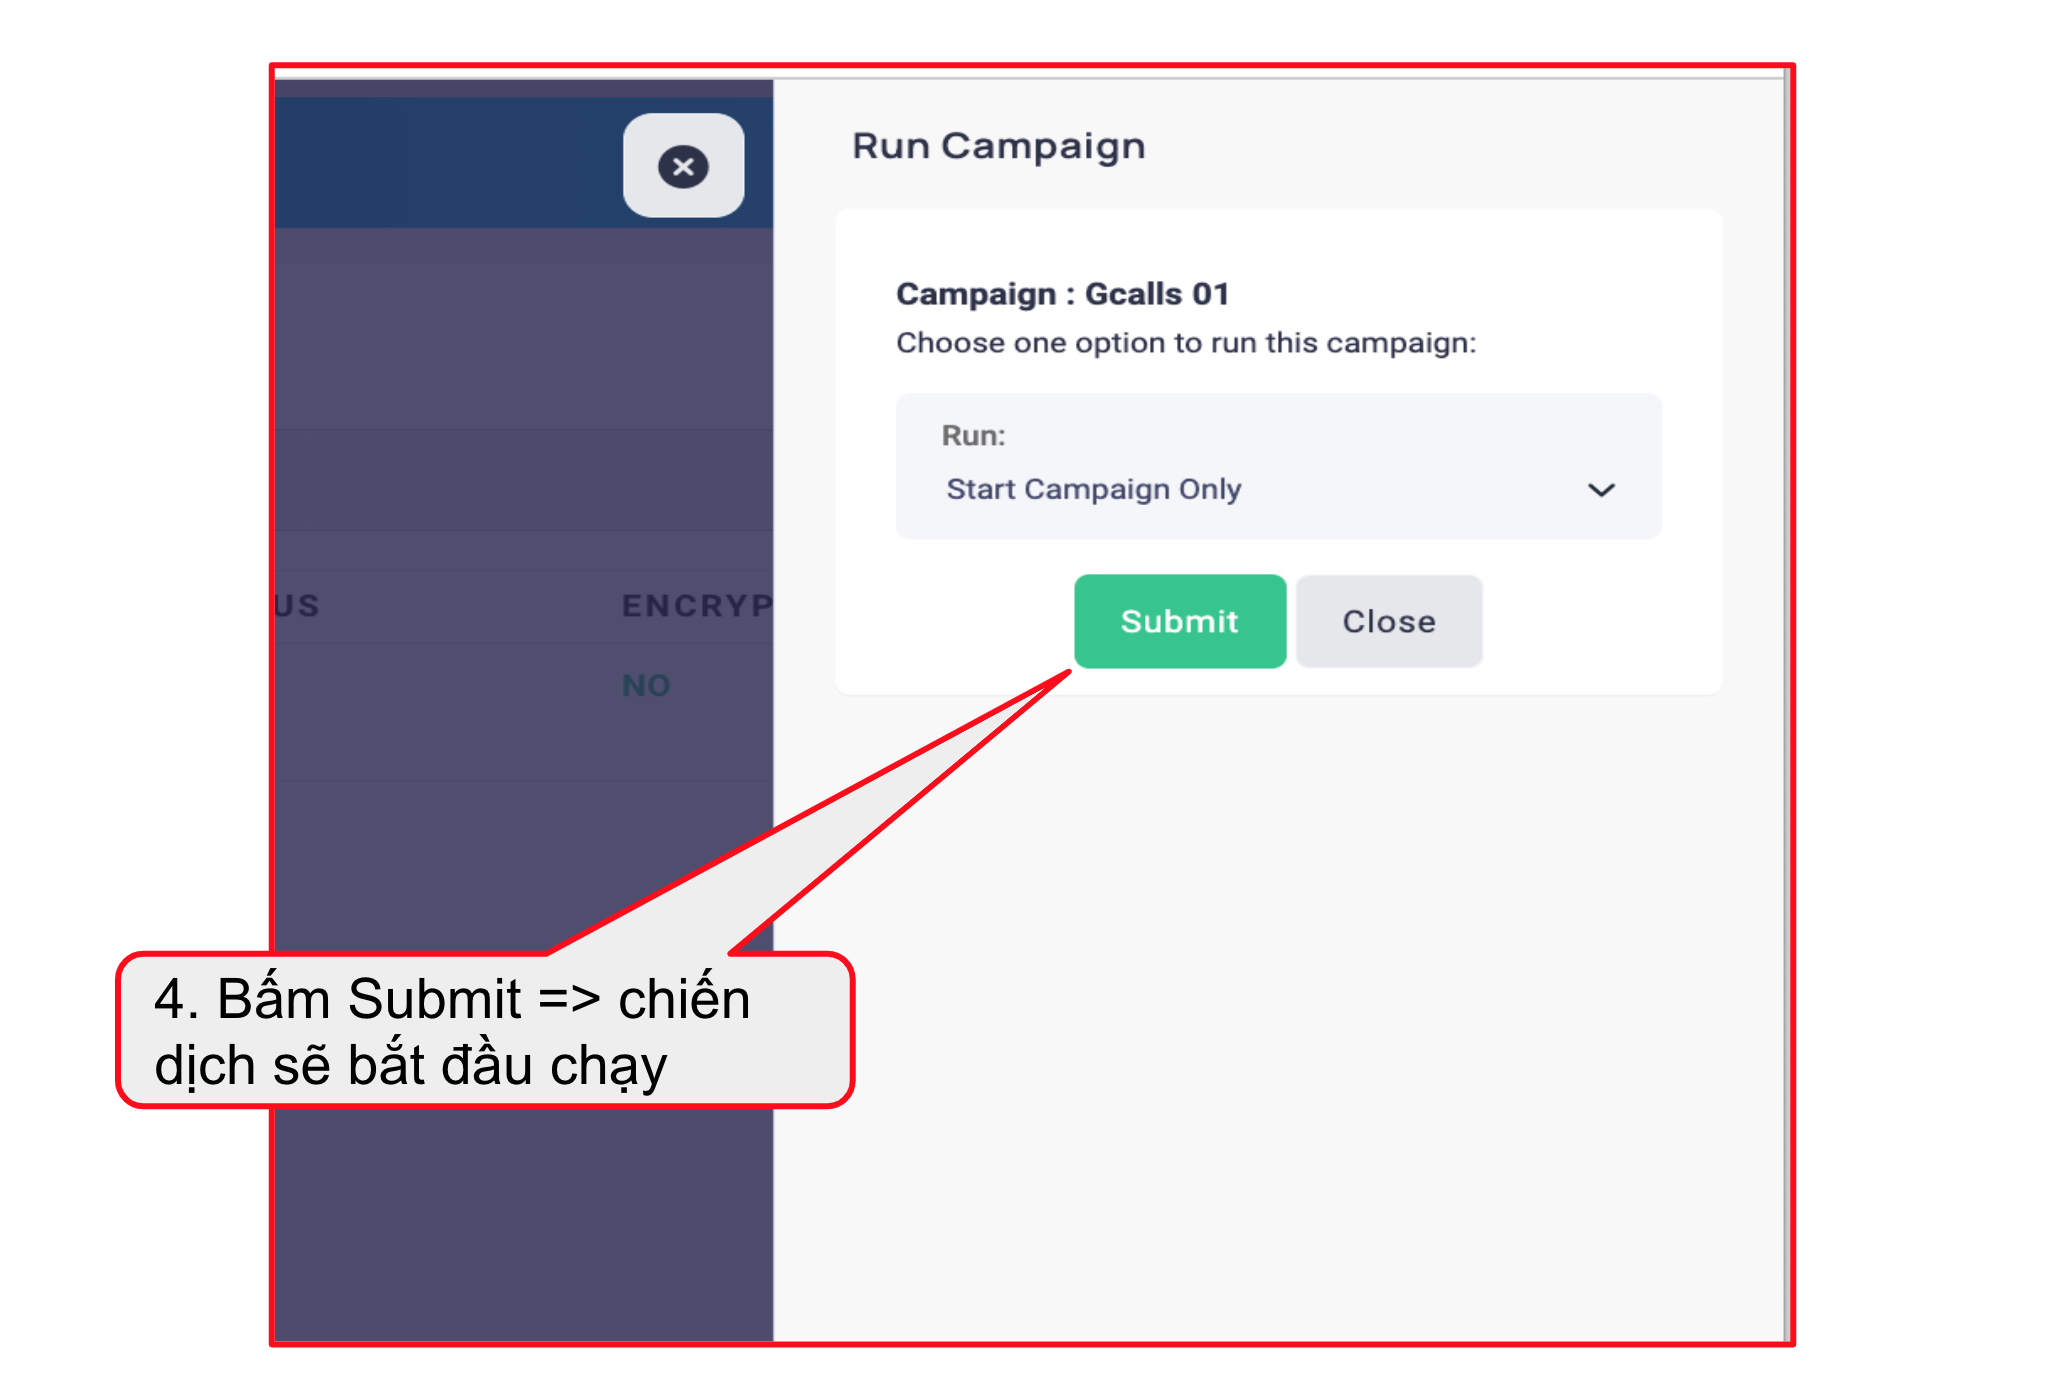The width and height of the screenshot is (2050, 1384).
Task: Click the rounded box around the X icon
Action: point(683,165)
